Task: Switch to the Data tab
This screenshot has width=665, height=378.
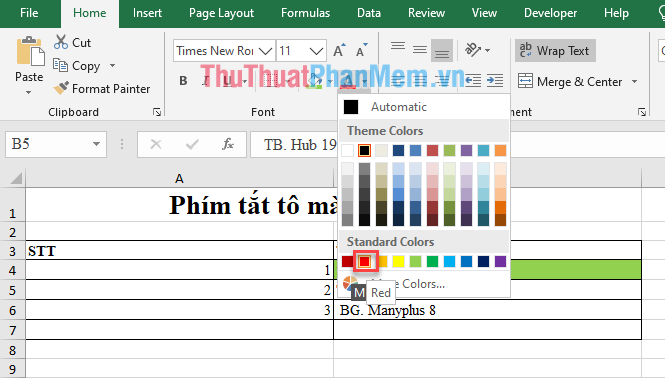Action: point(369,13)
